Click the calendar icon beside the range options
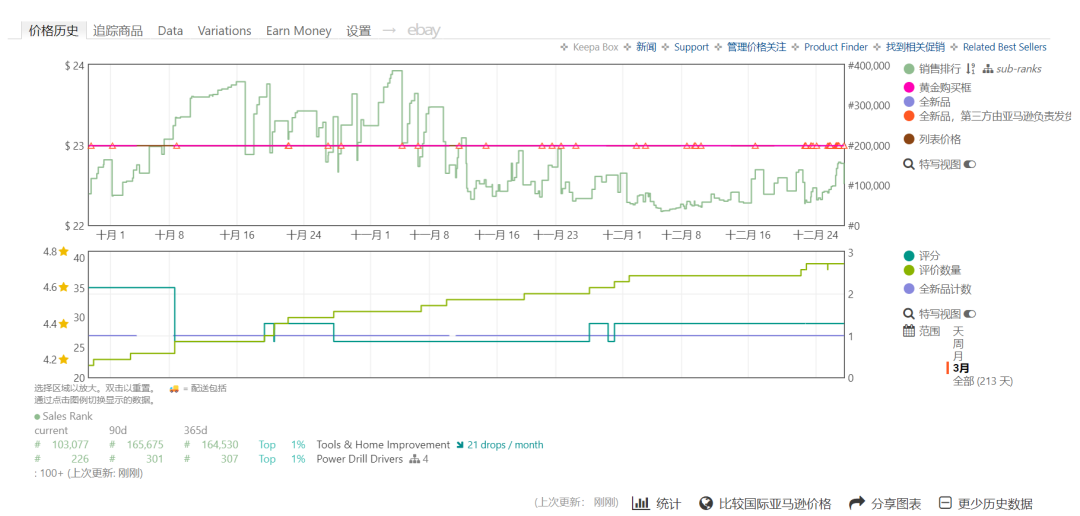Viewport: 1080px width, 516px height. pyautogui.click(x=909, y=330)
